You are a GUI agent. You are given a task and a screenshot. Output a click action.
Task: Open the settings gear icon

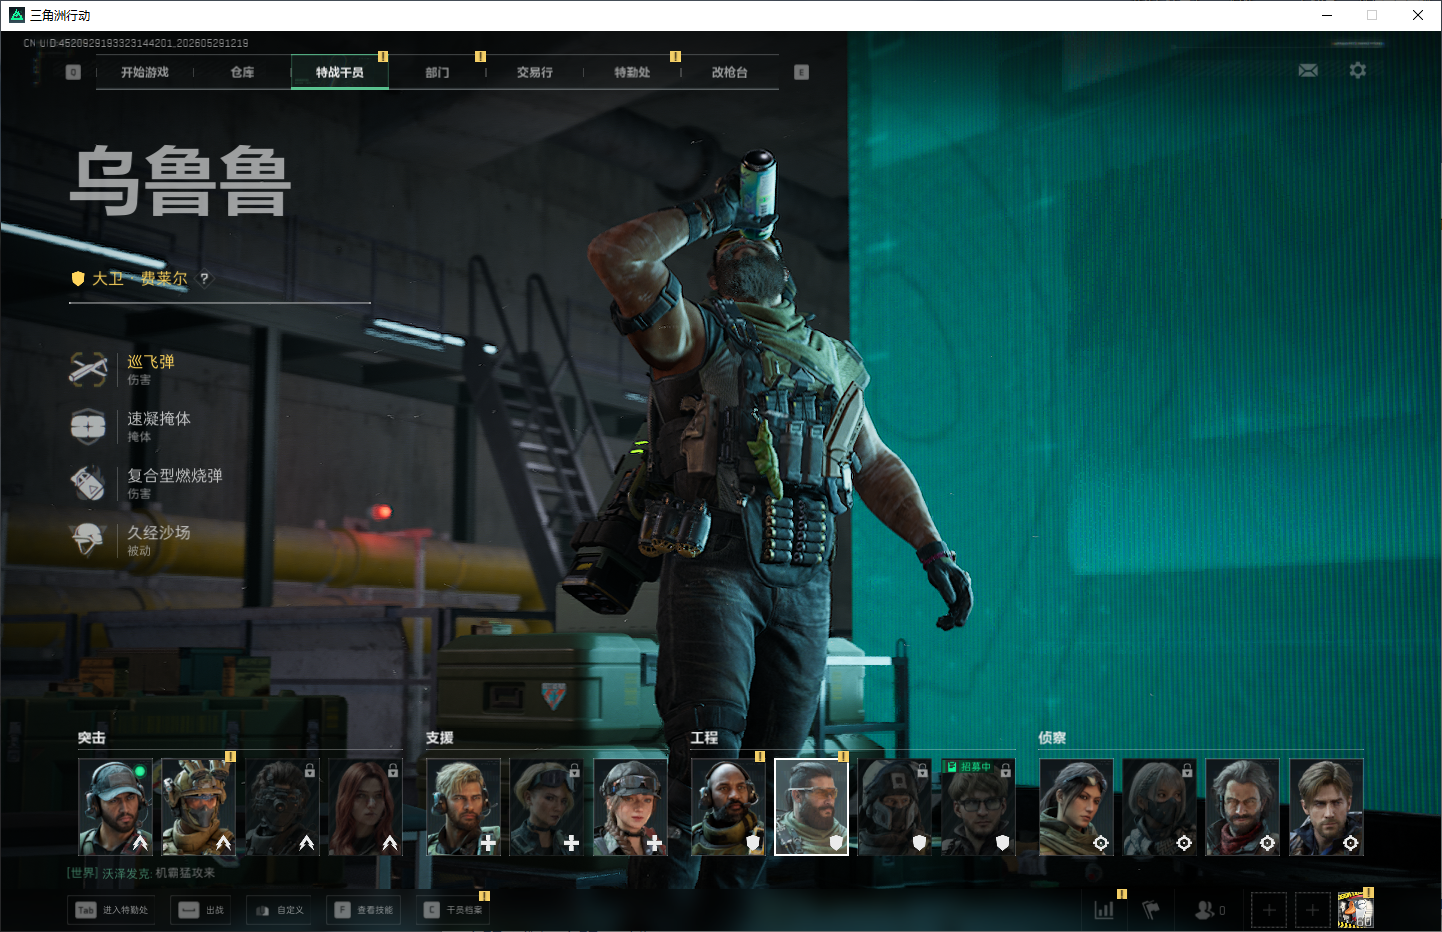(1357, 70)
